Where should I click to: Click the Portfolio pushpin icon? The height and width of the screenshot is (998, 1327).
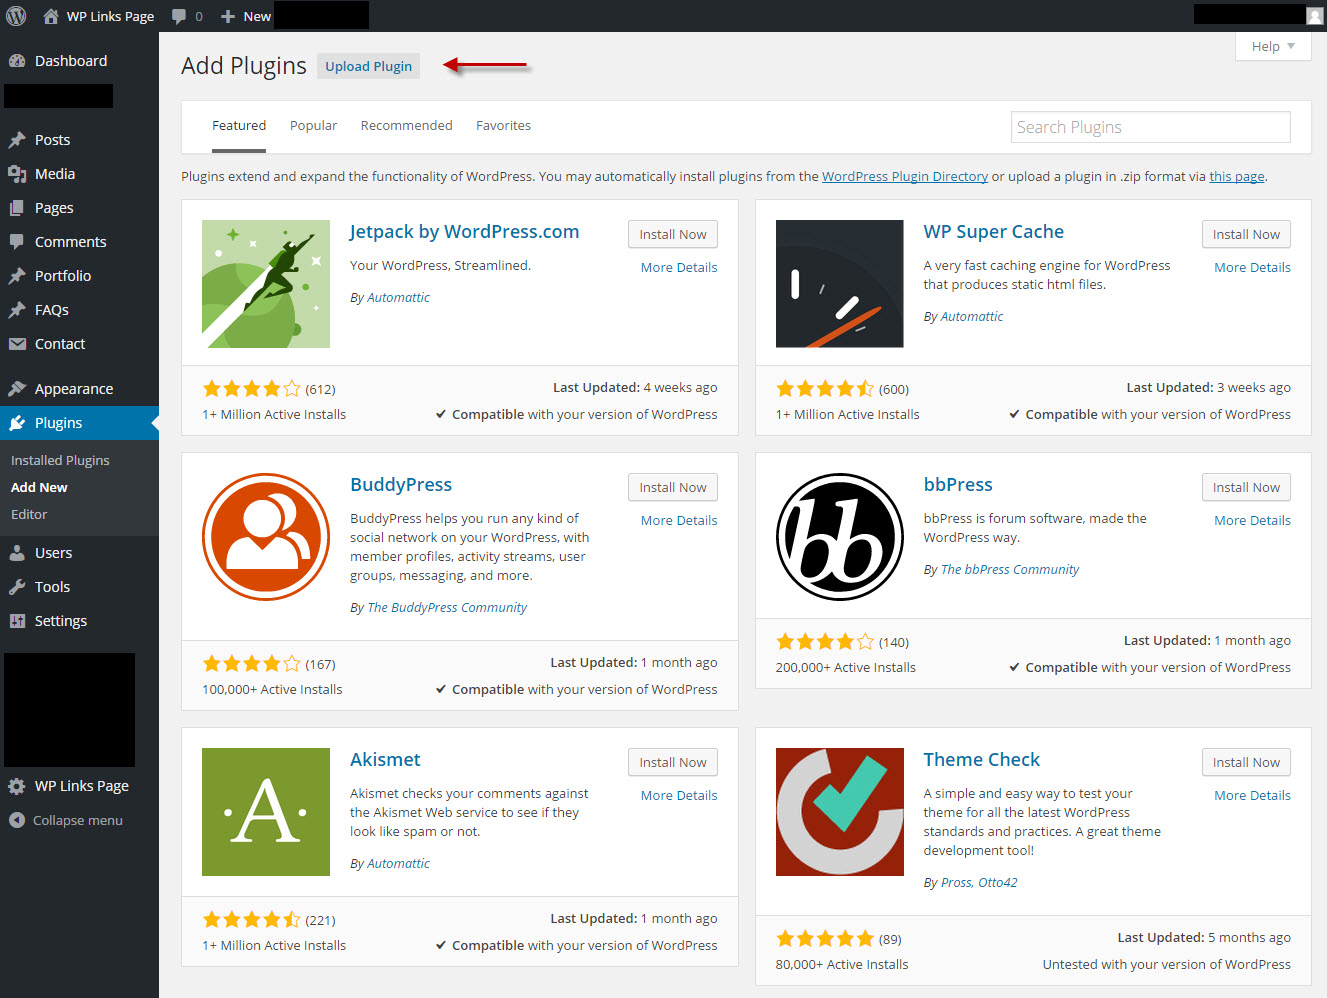pyautogui.click(x=17, y=276)
